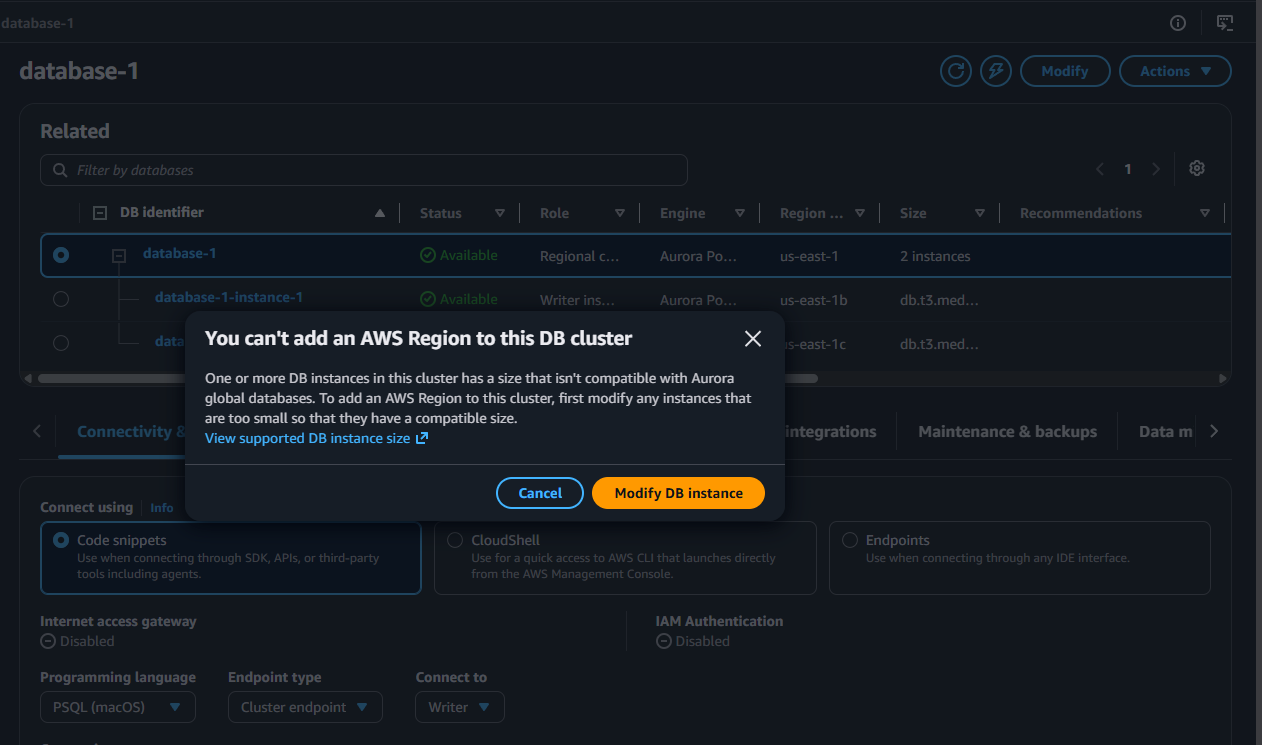Sort the Engine column
The width and height of the screenshot is (1262, 745).
point(740,213)
